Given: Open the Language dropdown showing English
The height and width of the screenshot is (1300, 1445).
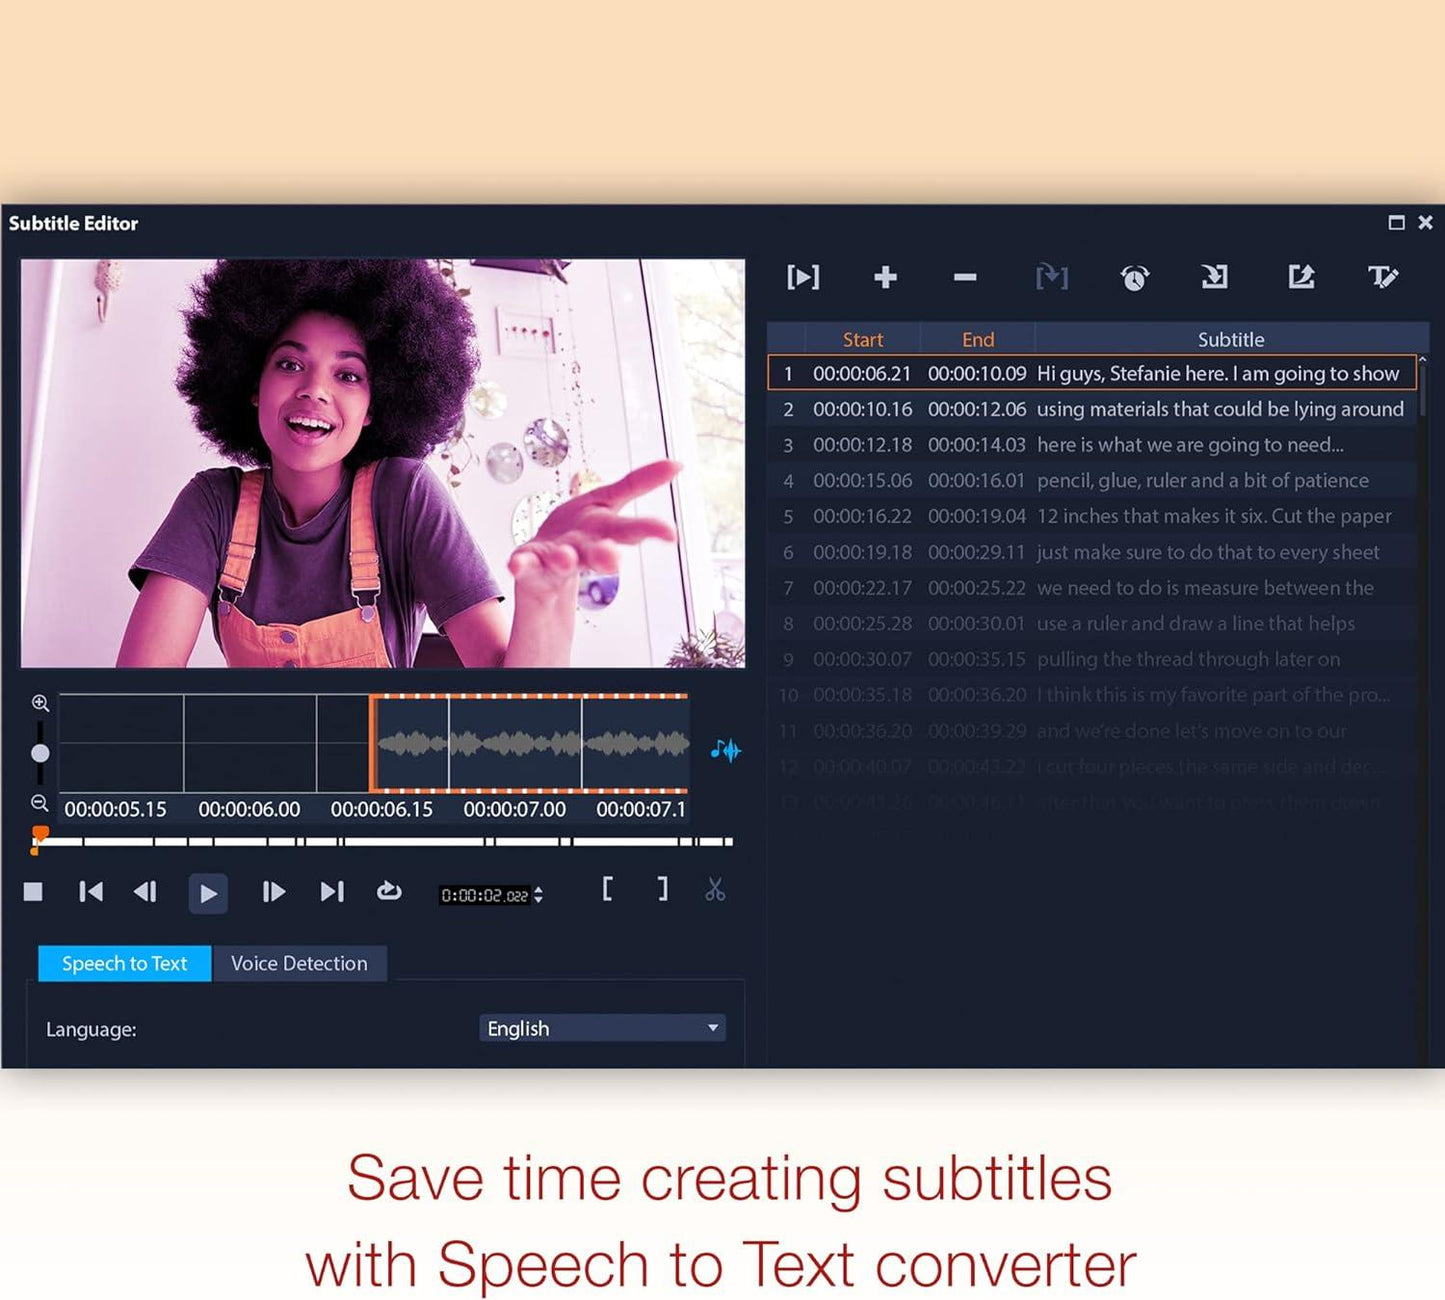Looking at the screenshot, I should (601, 1028).
